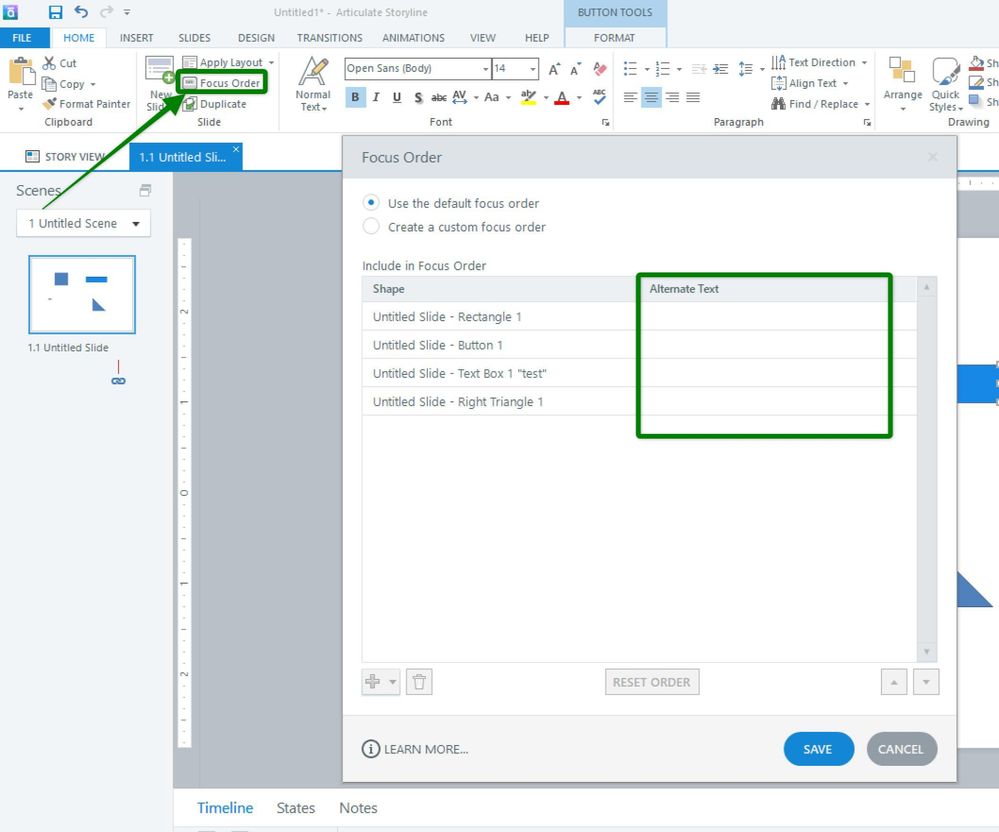Select 'Use the default focus order' option

coord(371,203)
